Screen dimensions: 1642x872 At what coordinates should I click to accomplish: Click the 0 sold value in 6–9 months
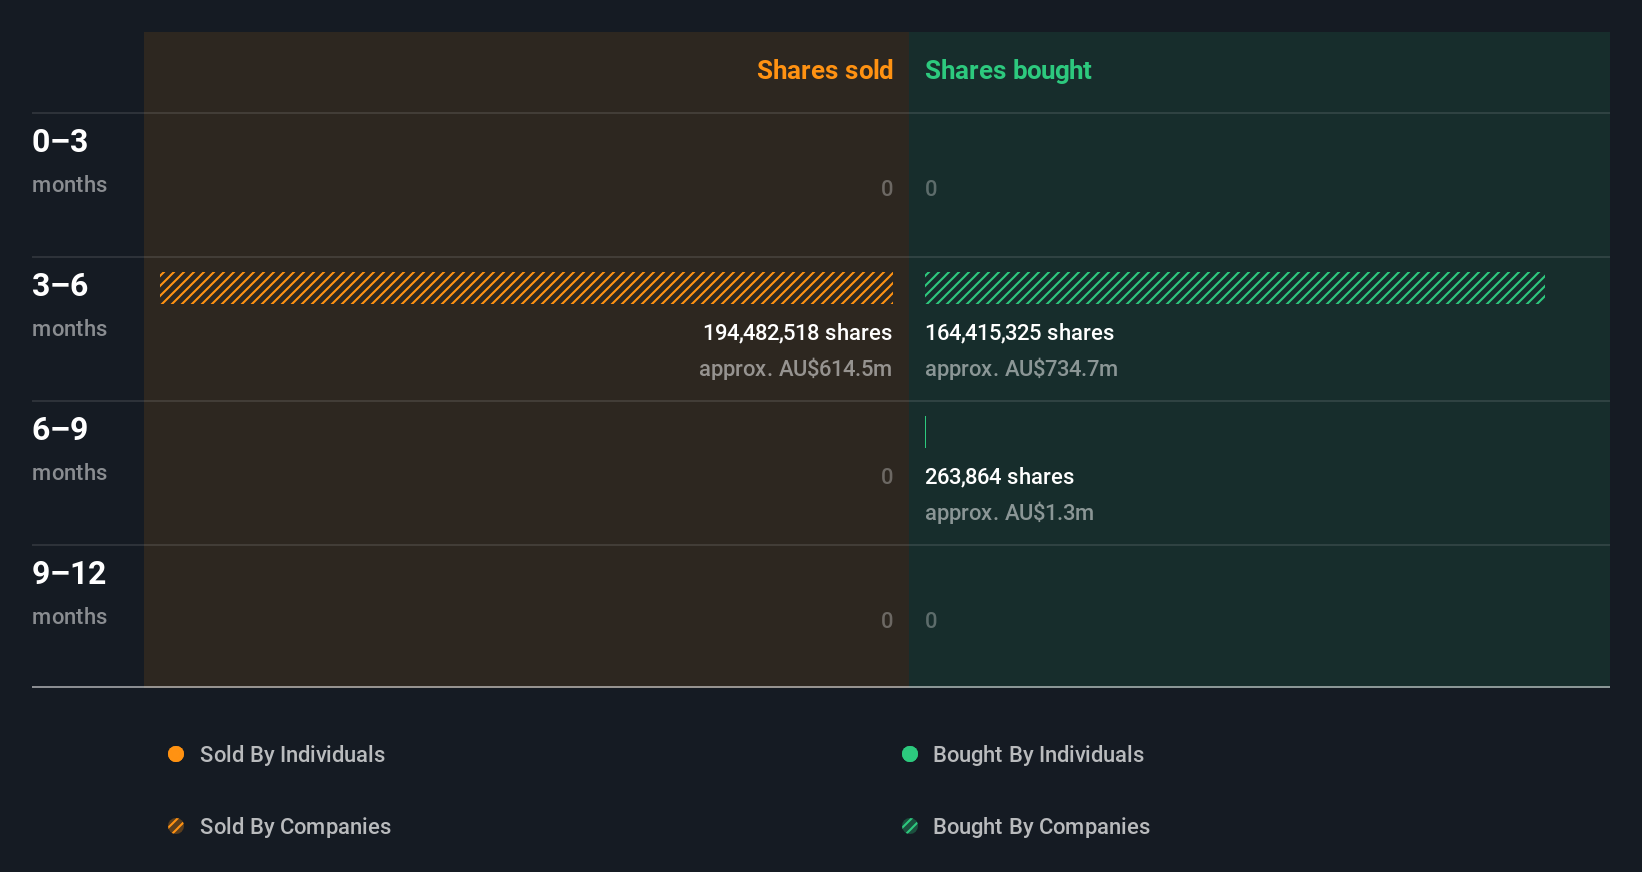pyautogui.click(x=887, y=476)
